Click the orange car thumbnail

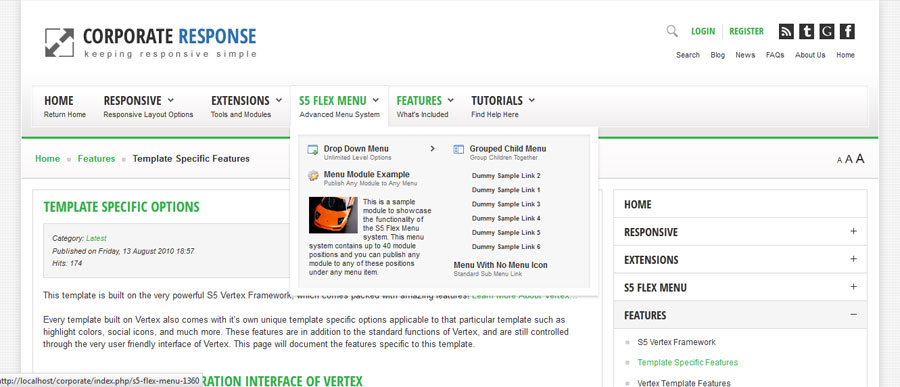pos(333,215)
